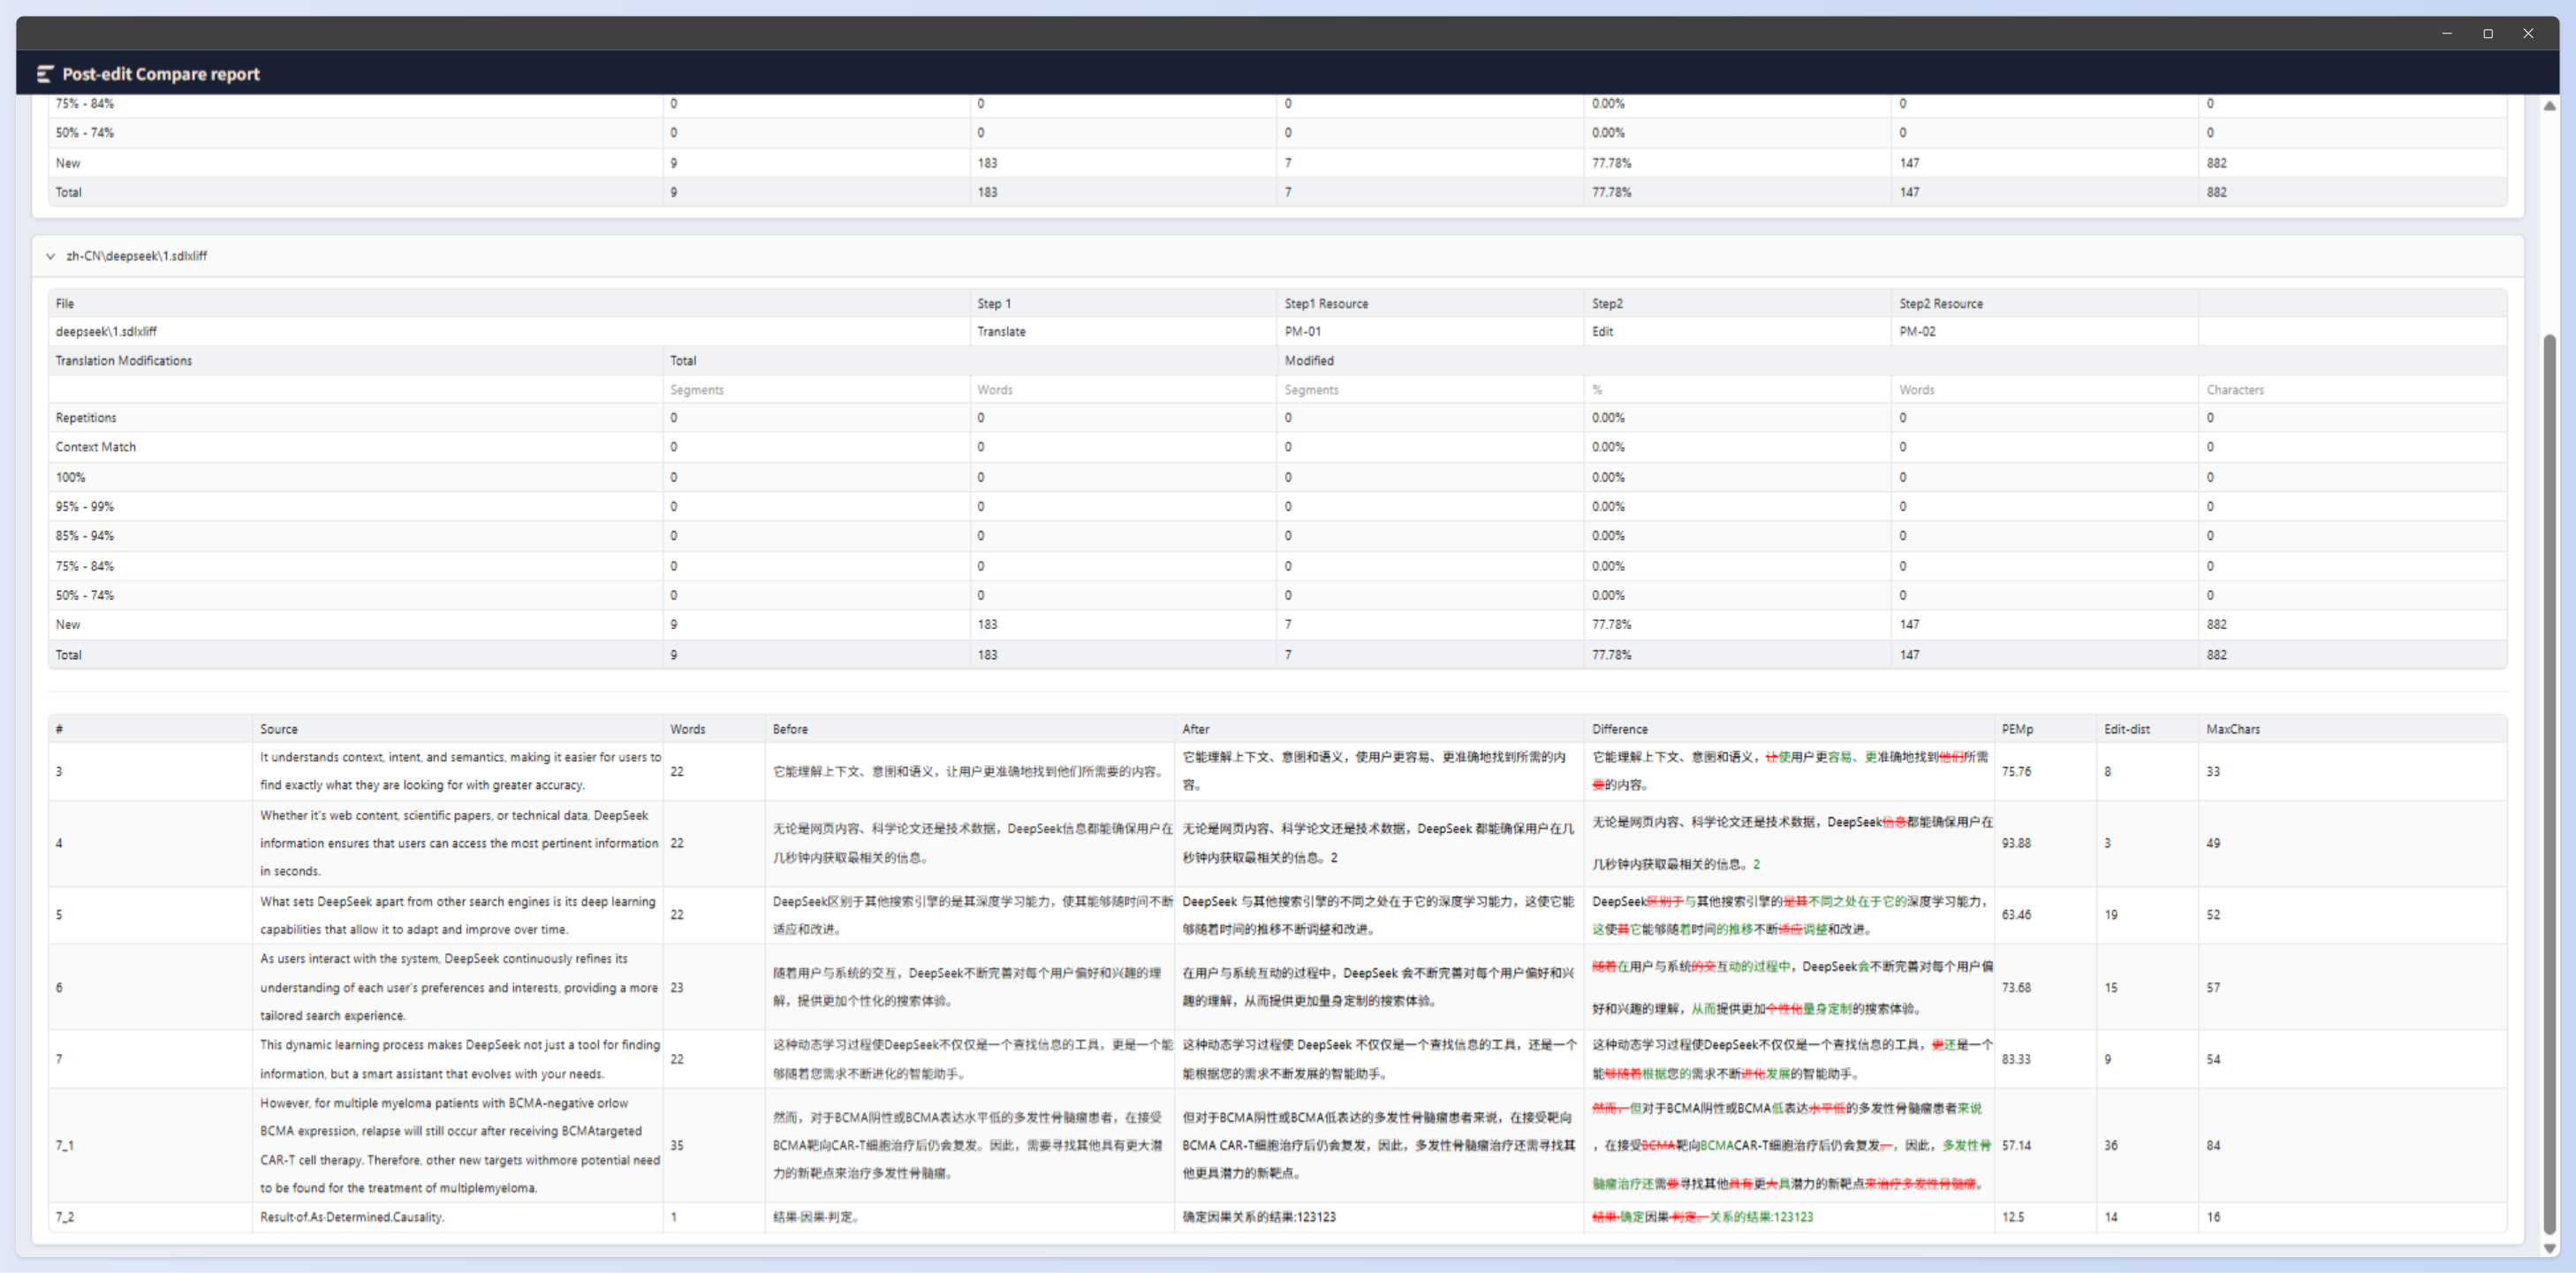
Task: Click PEMp value 93.88
Action: coord(2016,843)
